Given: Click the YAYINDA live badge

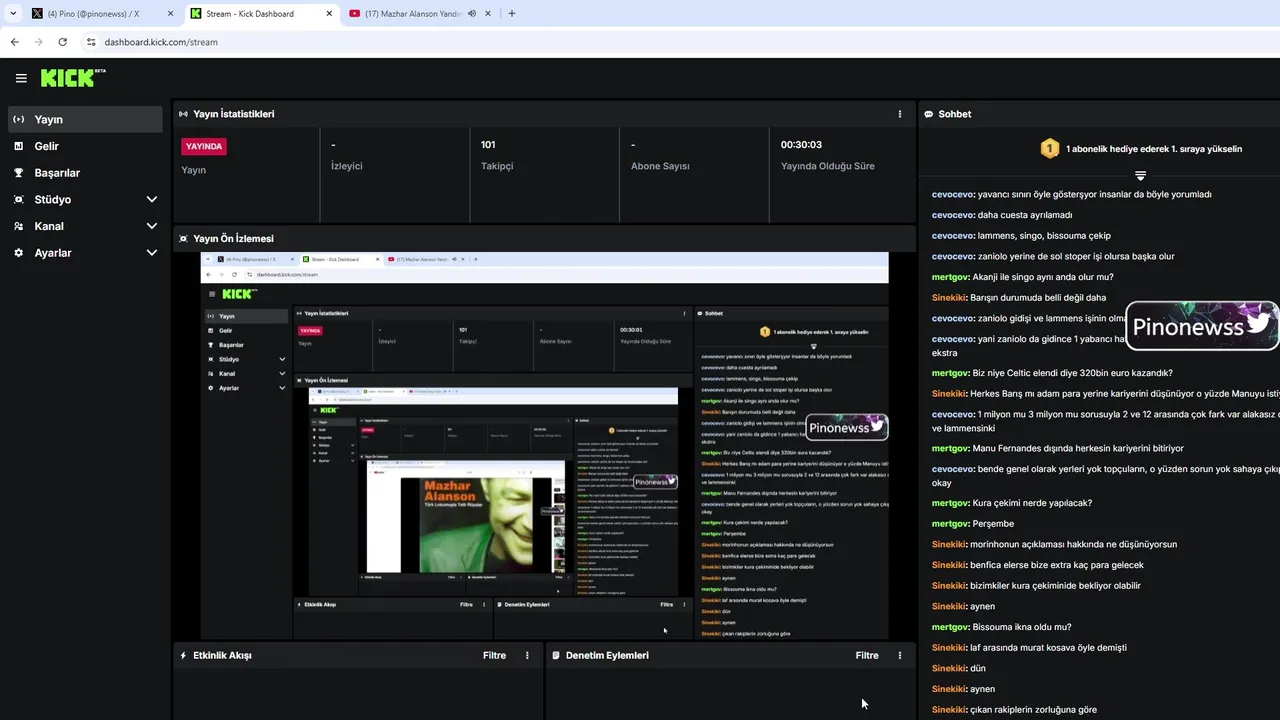Looking at the screenshot, I should (x=203, y=146).
